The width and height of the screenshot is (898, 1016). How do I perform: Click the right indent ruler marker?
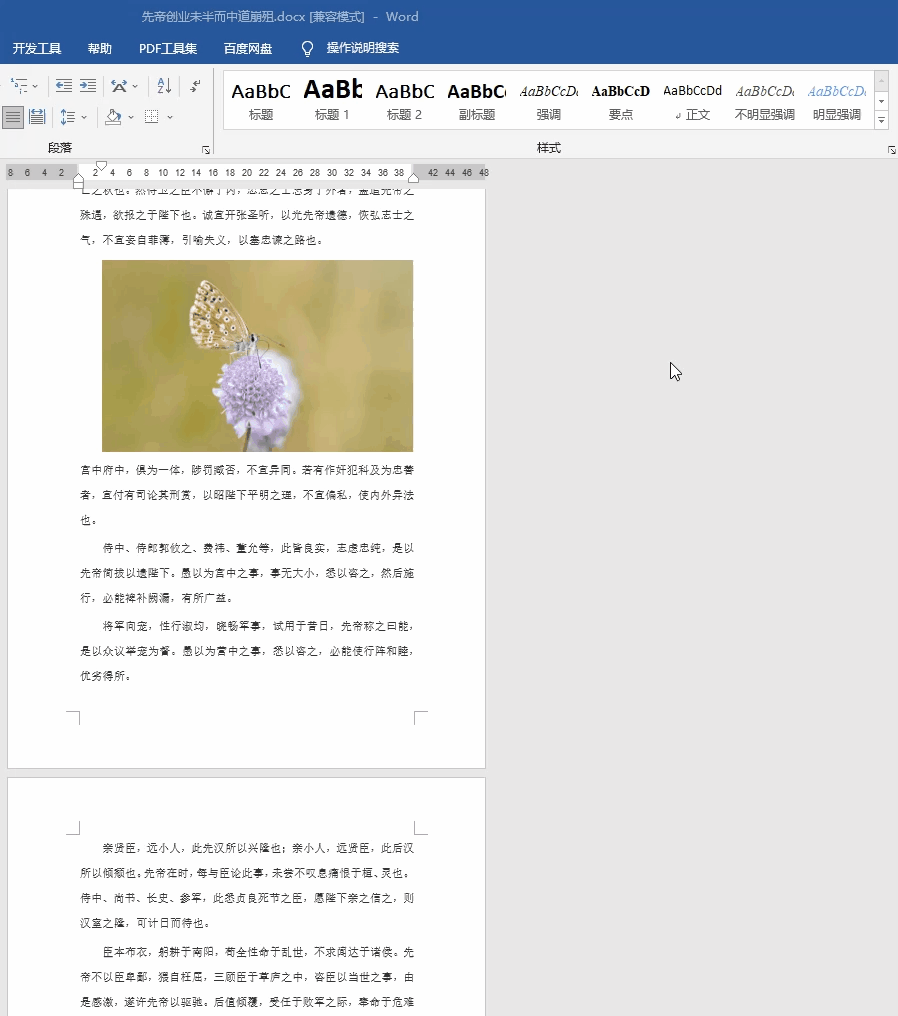tap(413, 178)
